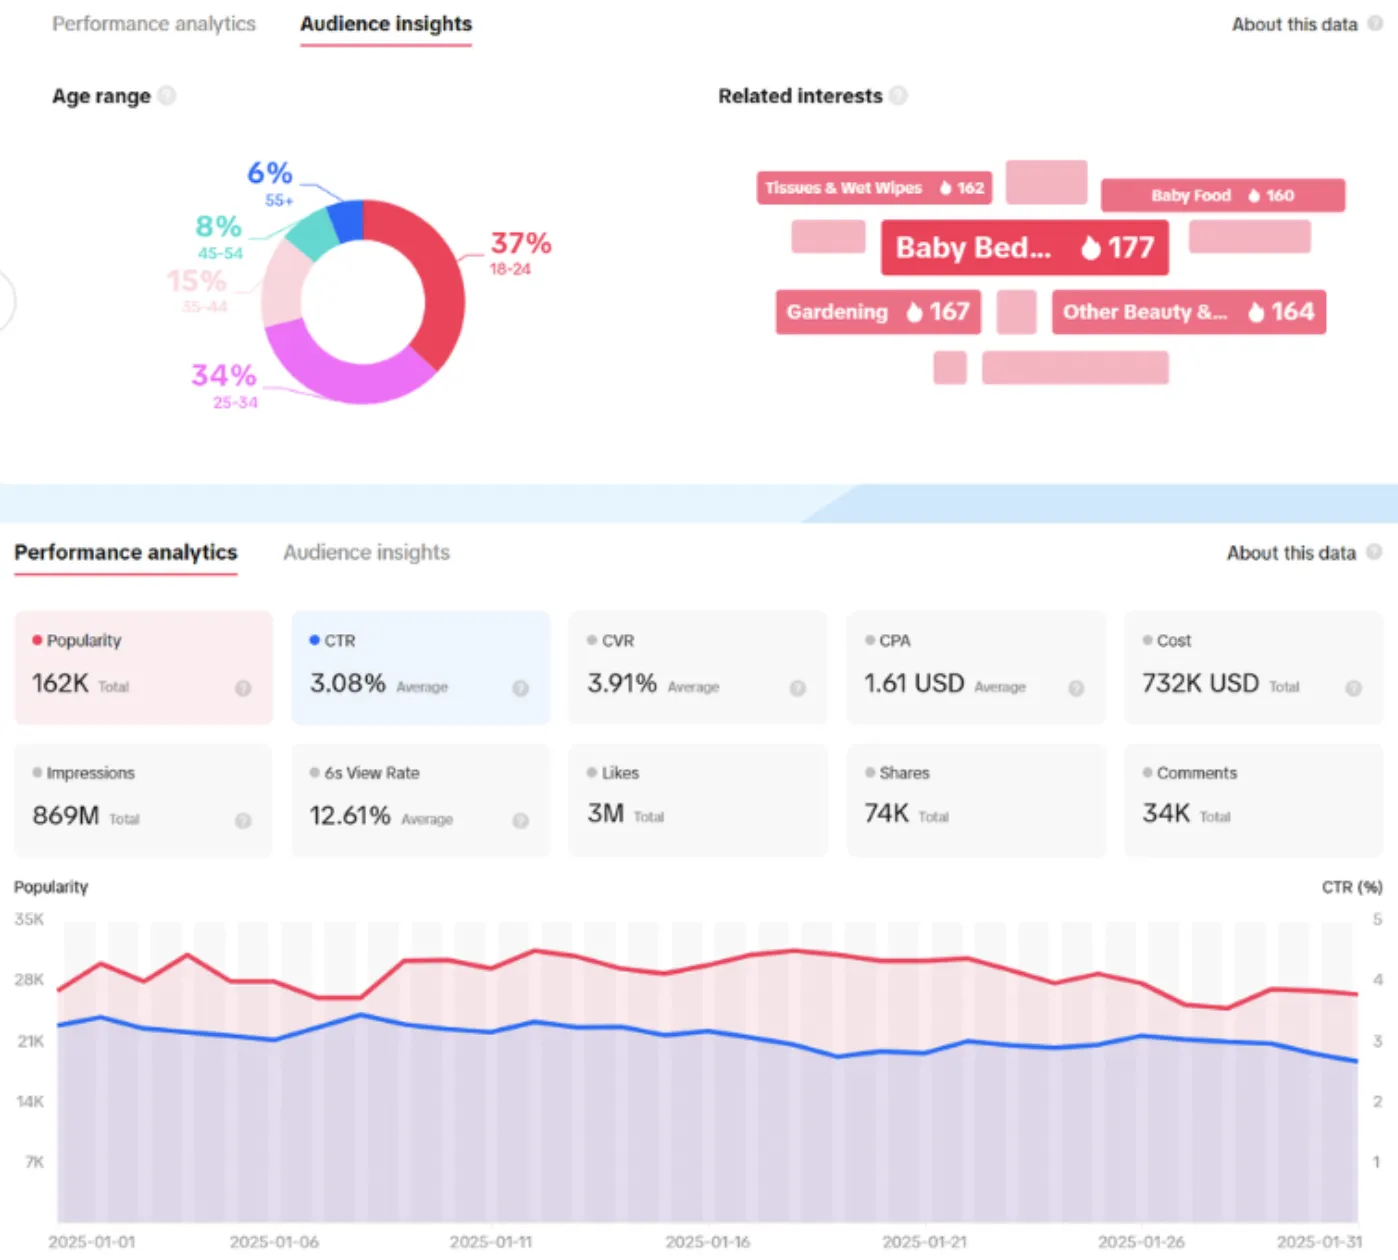Click the help icon in Cost card
Viewport: 1398px width, 1260px height.
[x=1353, y=688]
